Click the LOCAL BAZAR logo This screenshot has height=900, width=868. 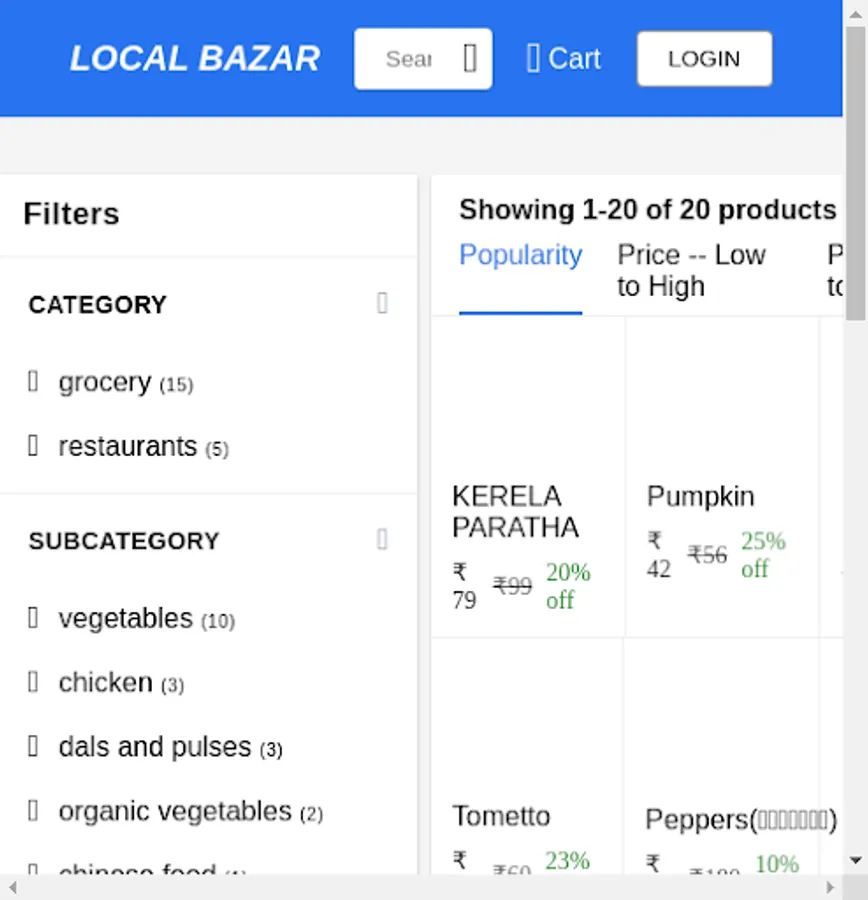pyautogui.click(x=195, y=59)
